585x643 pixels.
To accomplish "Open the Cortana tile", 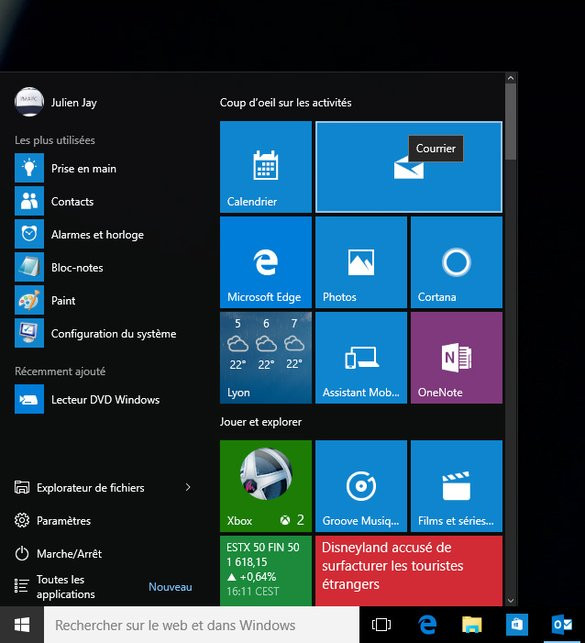I will 456,262.
